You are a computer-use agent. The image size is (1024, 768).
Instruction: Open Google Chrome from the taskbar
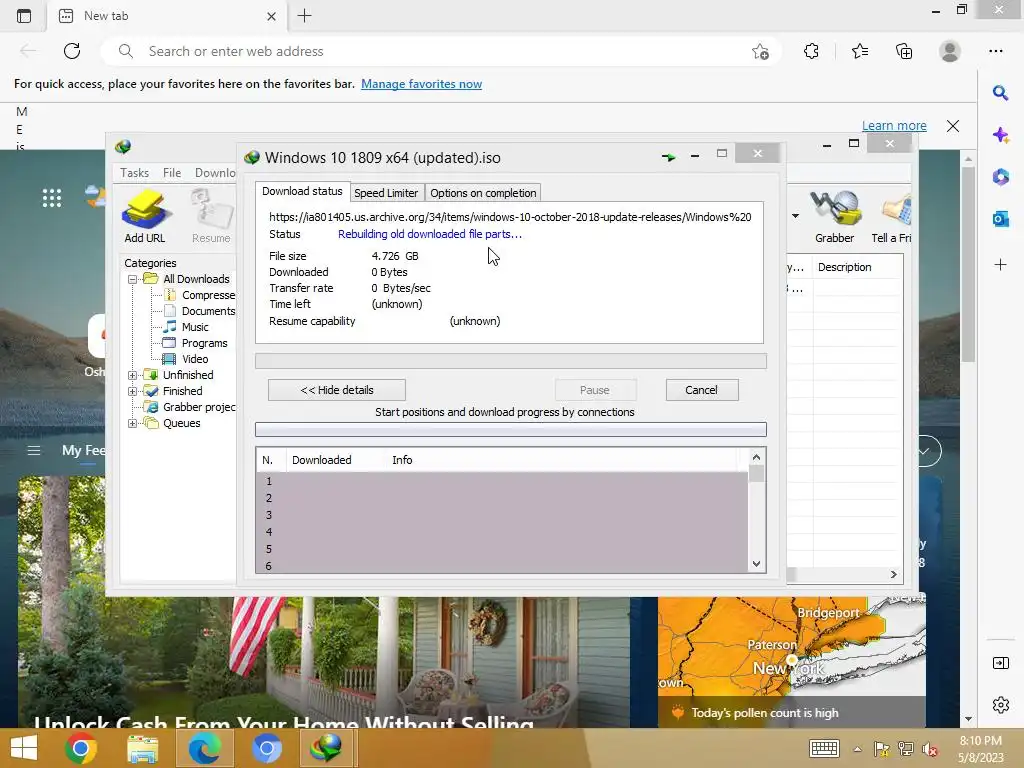coord(80,748)
